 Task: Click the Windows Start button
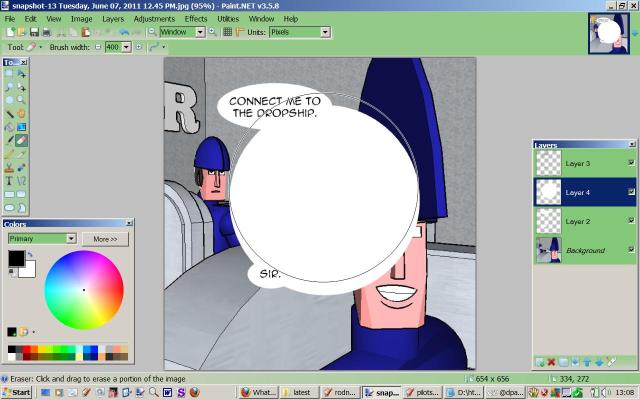coord(17,393)
